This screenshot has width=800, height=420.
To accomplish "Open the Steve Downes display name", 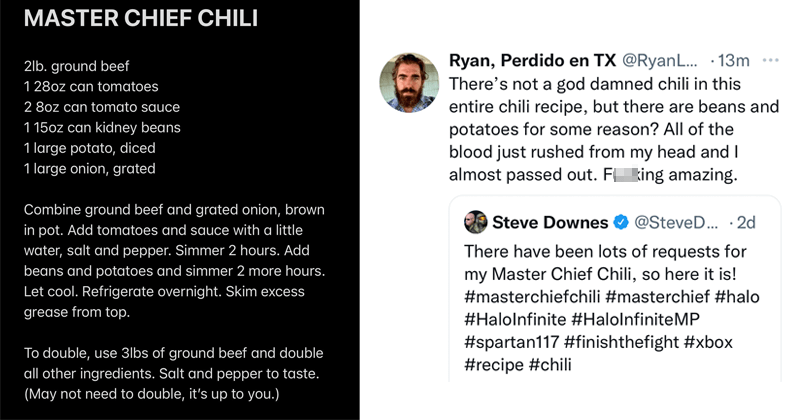I will pos(550,223).
